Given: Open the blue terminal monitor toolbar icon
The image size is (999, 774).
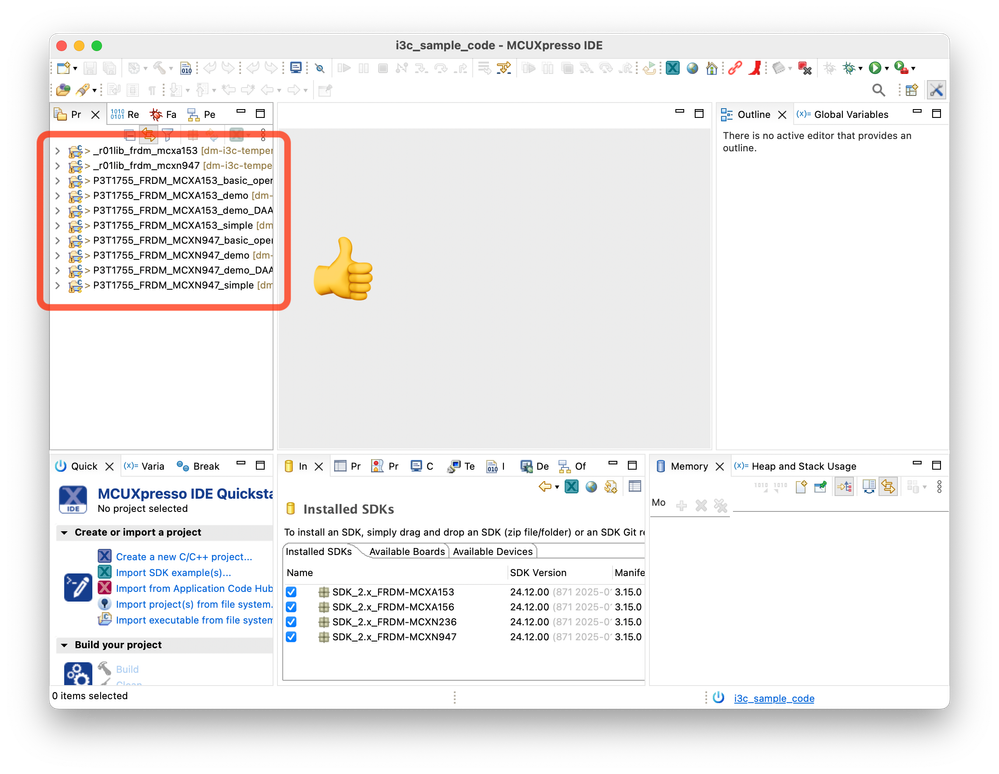Looking at the screenshot, I should click(296, 68).
